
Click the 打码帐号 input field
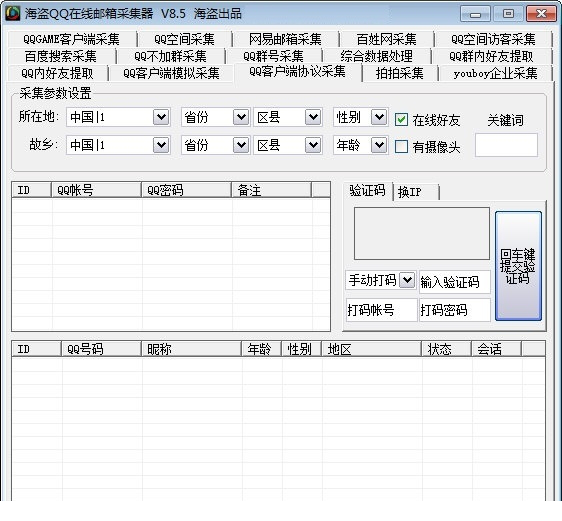coord(381,310)
